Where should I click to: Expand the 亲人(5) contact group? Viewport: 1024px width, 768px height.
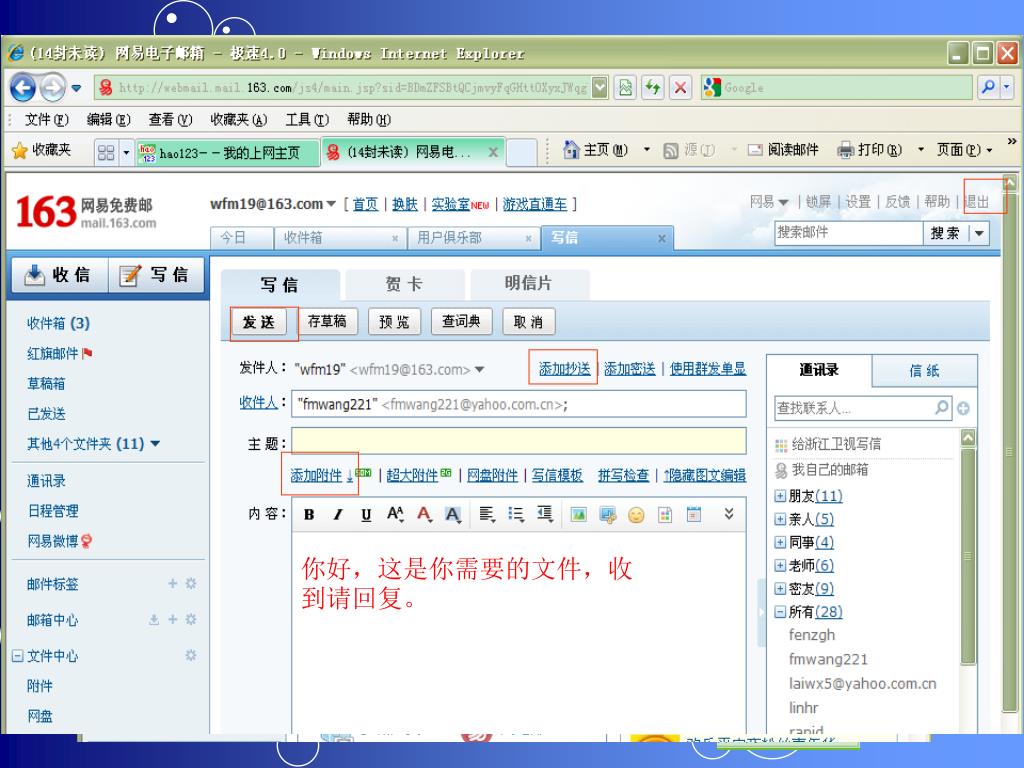point(780,519)
